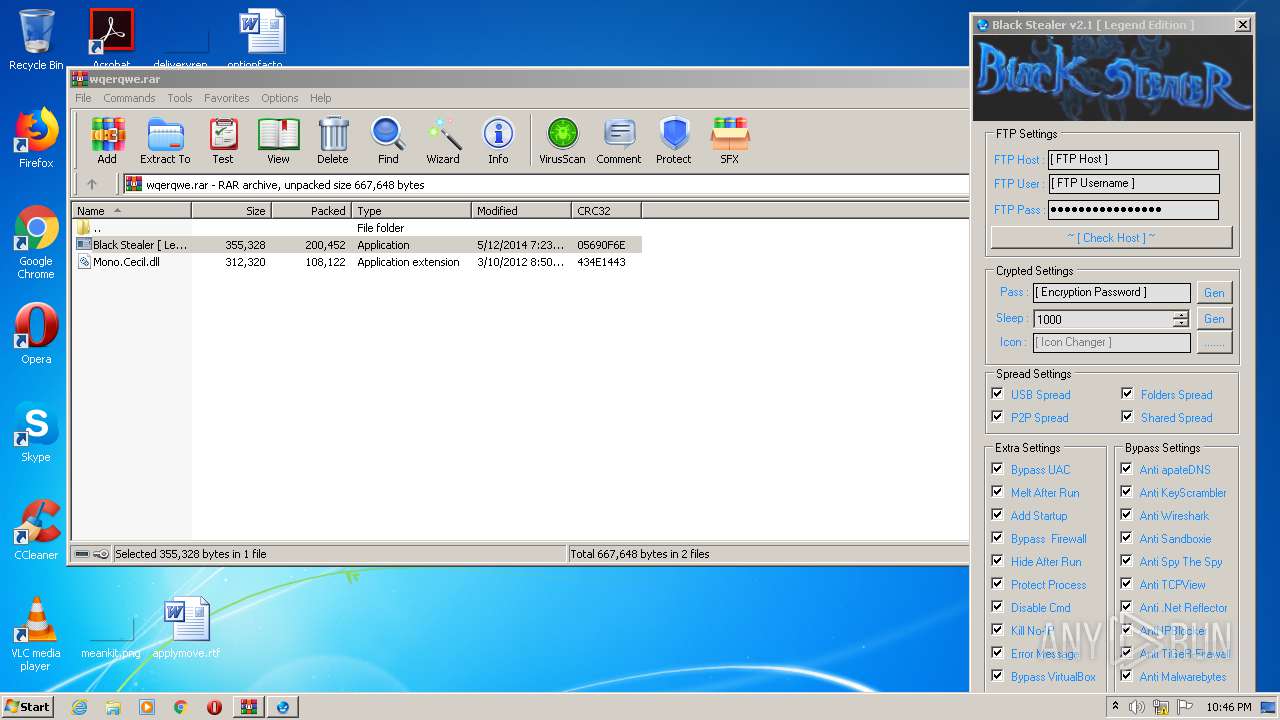The height and width of the screenshot is (720, 1280).
Task: Click the Opera taskbar icon
Action: coord(214,707)
